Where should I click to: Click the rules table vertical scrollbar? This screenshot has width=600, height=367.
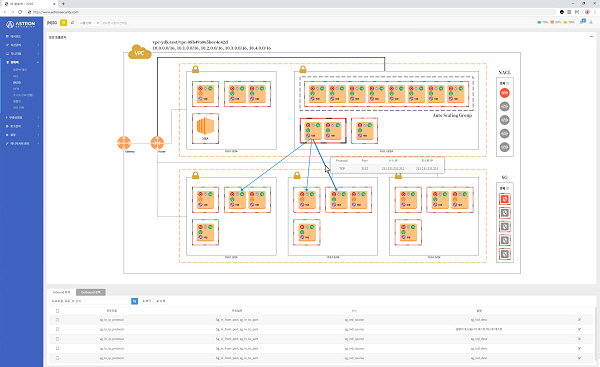point(595,335)
